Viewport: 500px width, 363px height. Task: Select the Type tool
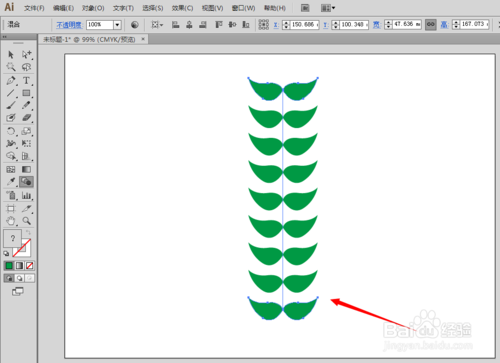[x=26, y=80]
